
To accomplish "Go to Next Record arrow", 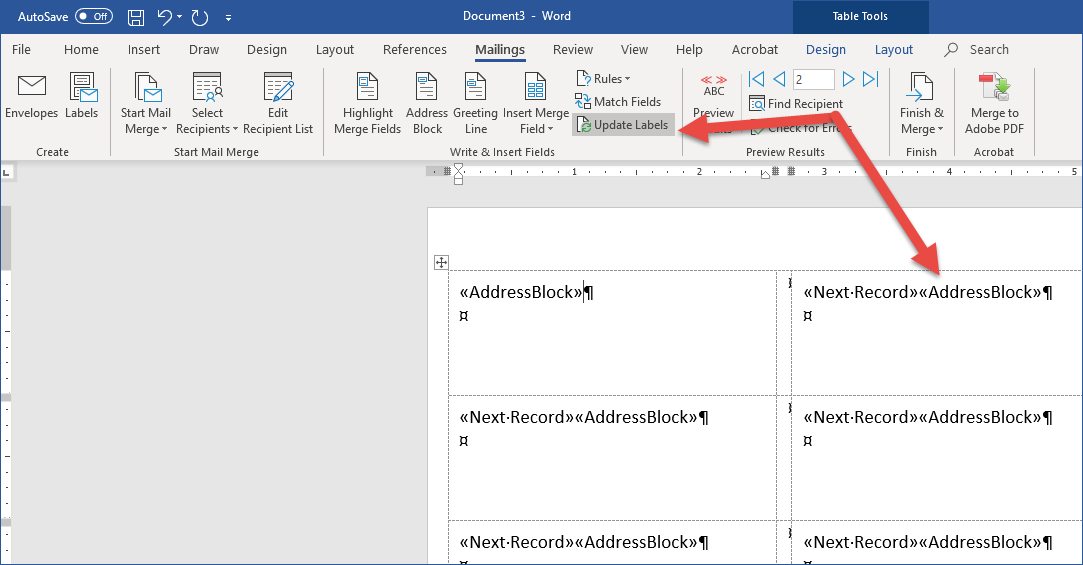I will point(848,79).
